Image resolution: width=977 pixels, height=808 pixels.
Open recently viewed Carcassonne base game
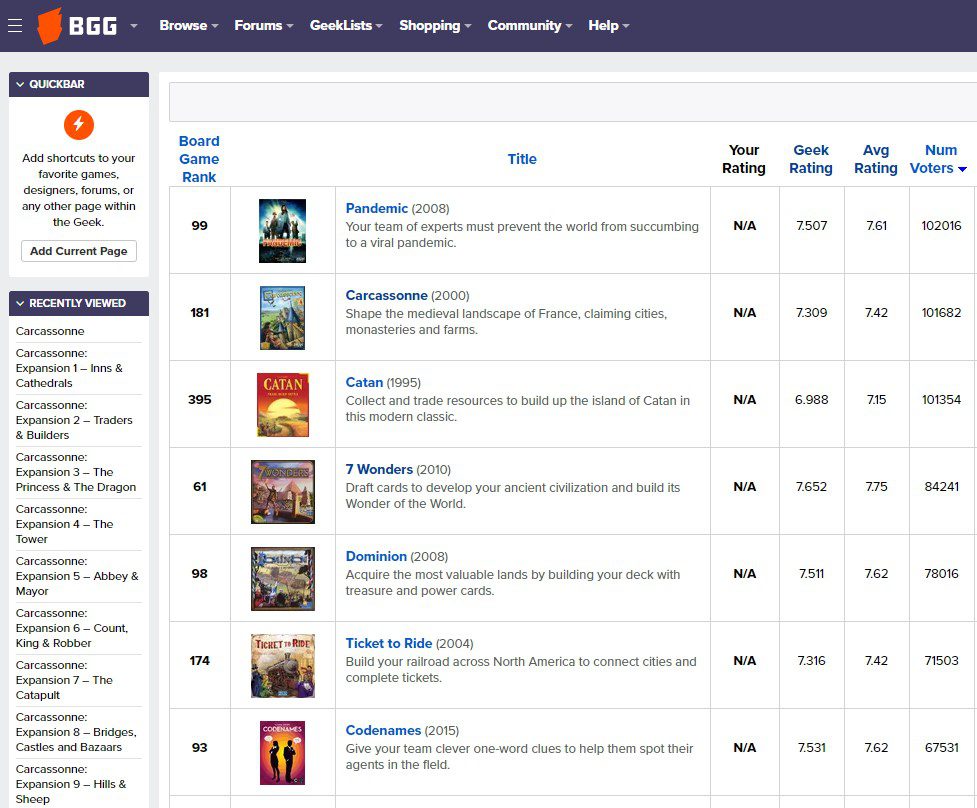[50, 331]
